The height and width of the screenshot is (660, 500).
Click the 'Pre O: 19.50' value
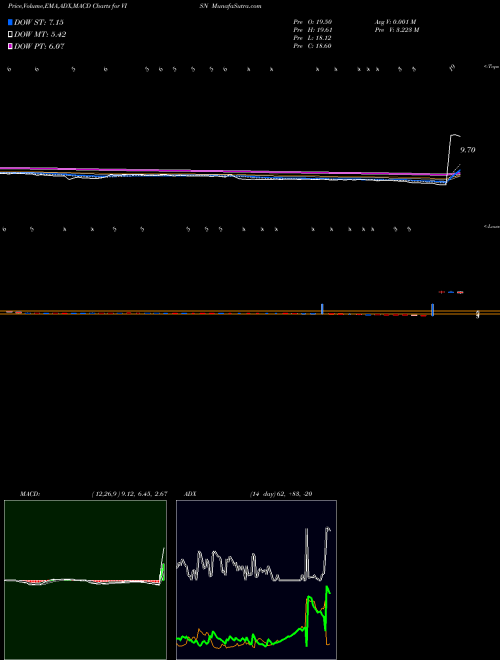coord(312,22)
